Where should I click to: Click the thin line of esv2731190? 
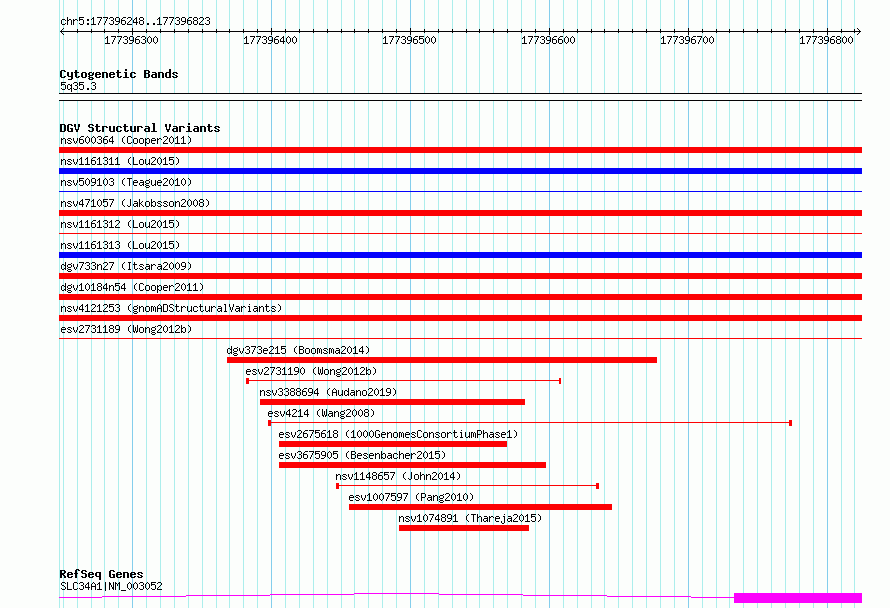click(404, 381)
